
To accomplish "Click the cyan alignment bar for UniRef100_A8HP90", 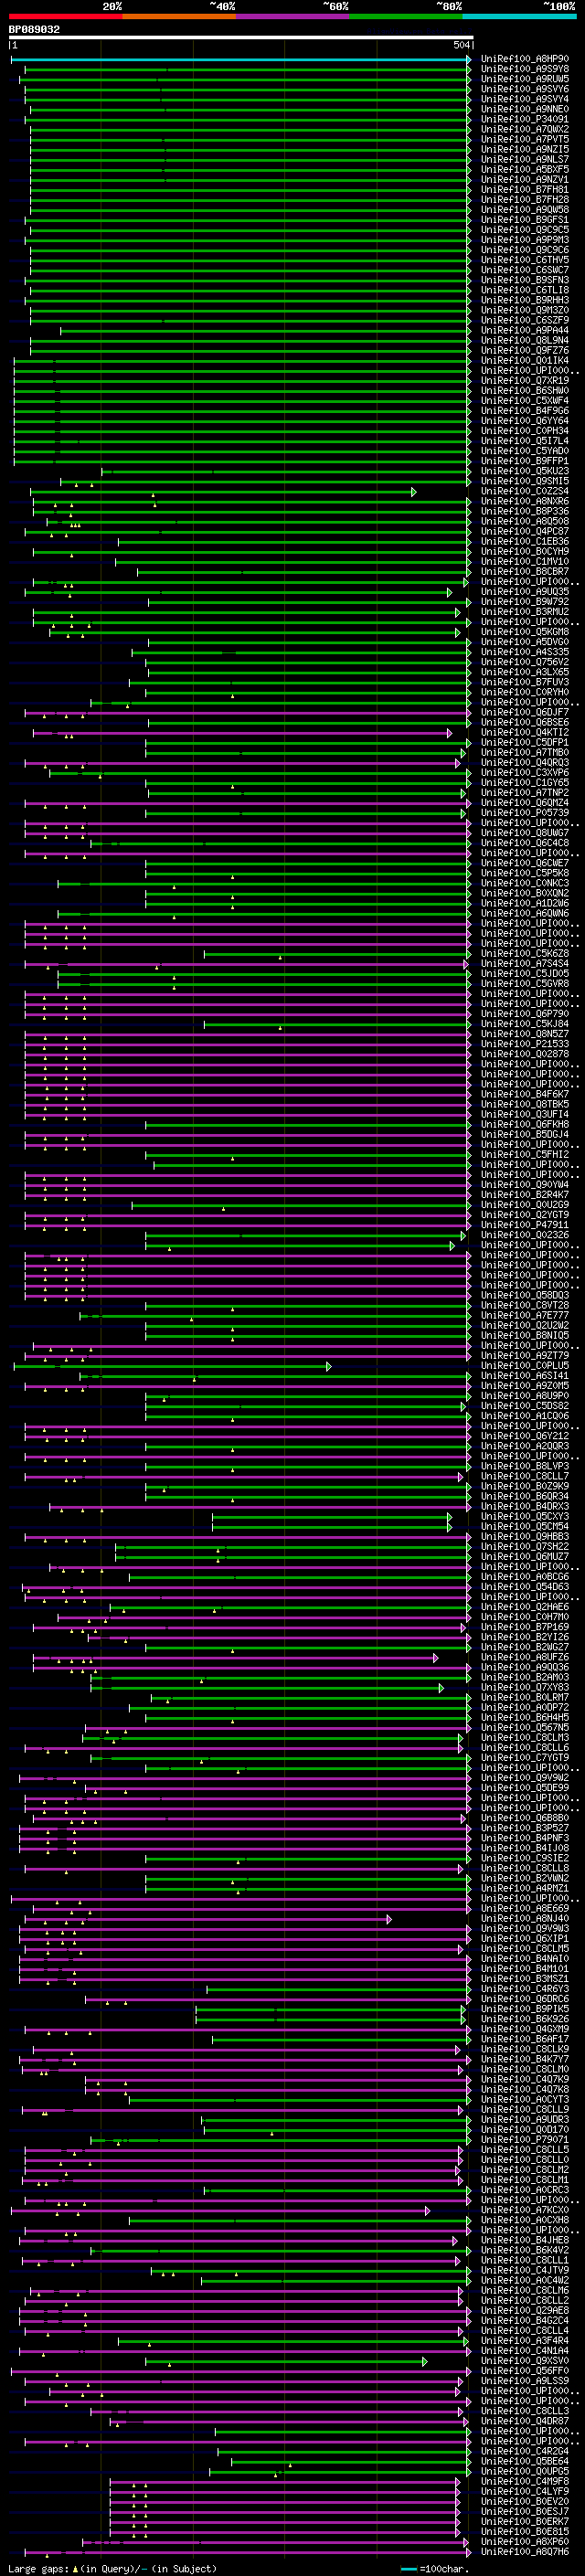I will click(241, 60).
